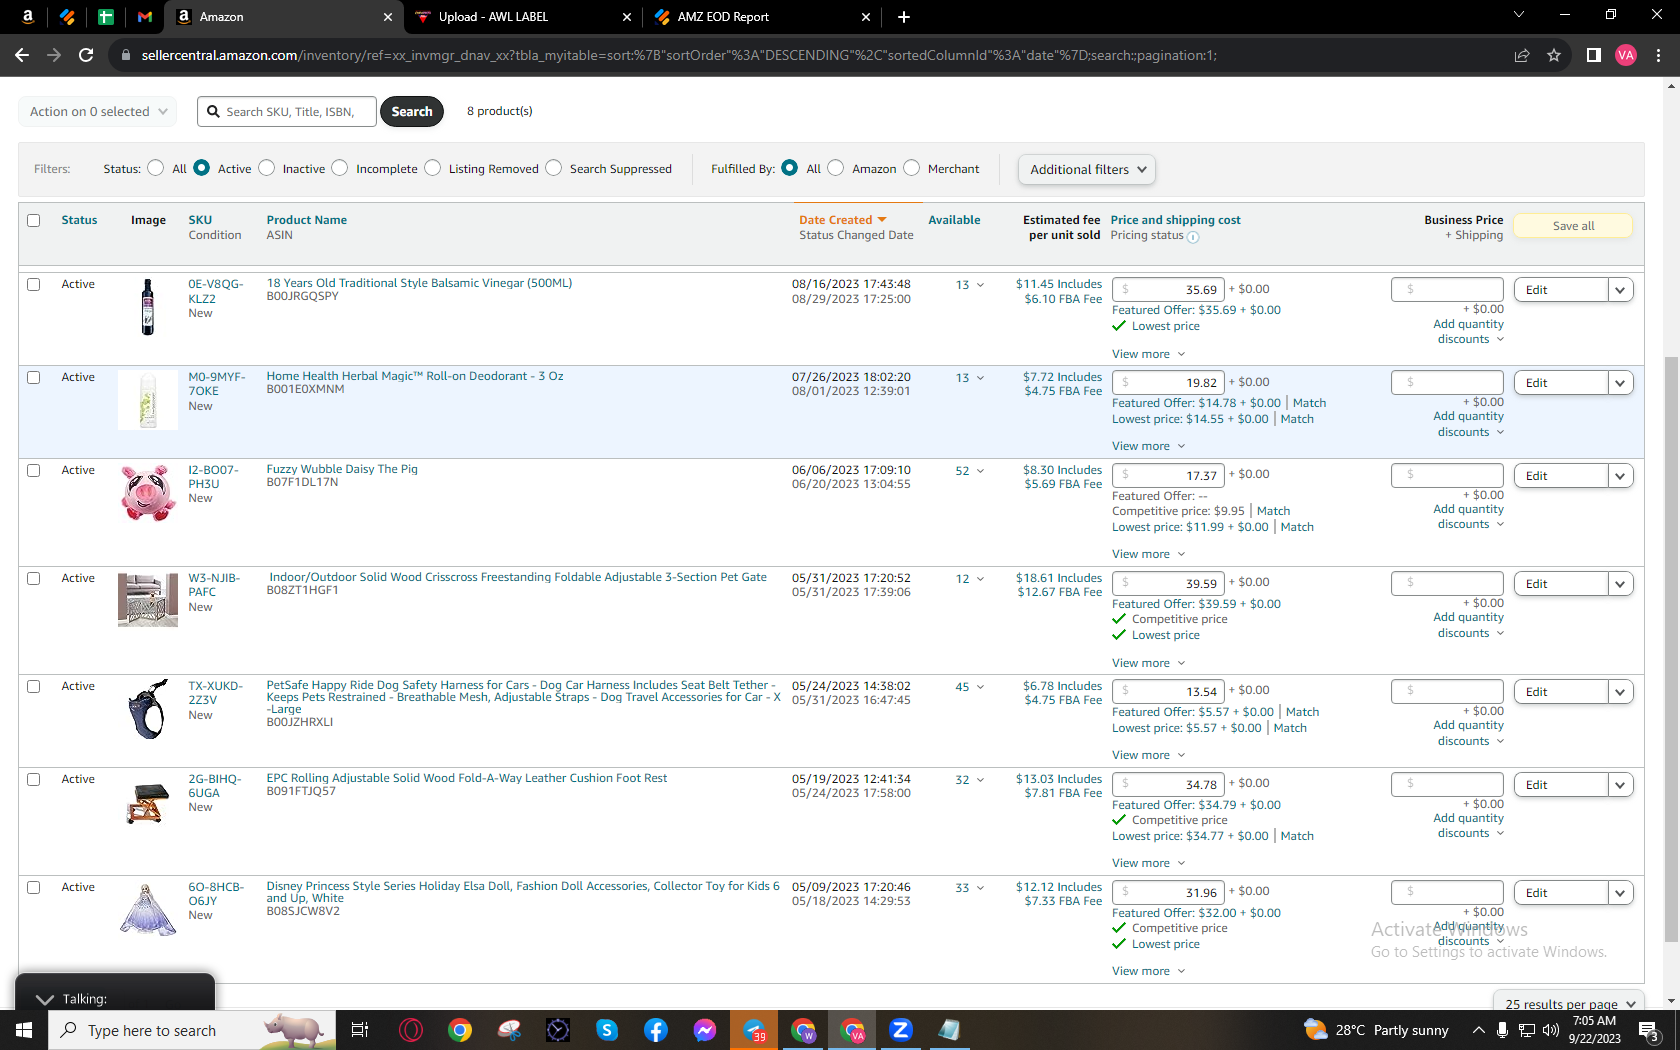This screenshot has height=1050, width=1680.
Task: Switch to the AMZ EOD Report tab
Action: [761, 17]
